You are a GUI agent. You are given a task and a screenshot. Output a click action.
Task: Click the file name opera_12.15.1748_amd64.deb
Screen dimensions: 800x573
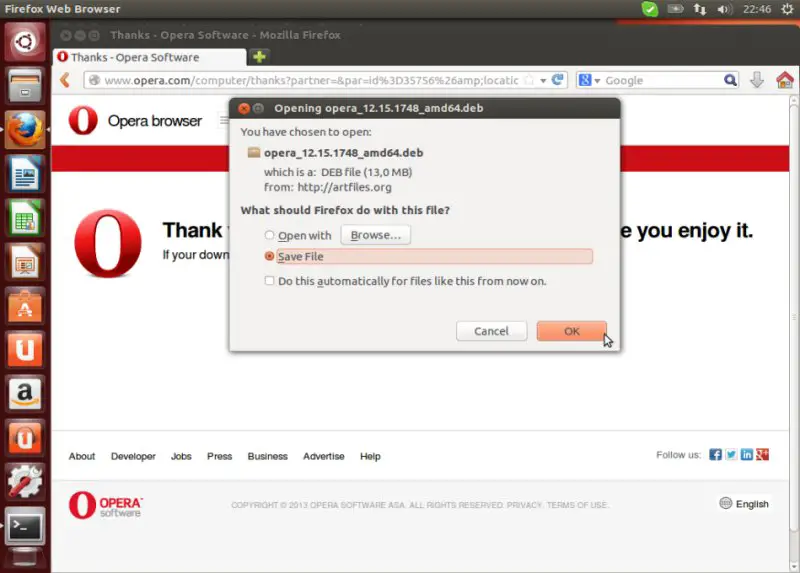pyautogui.click(x=343, y=153)
